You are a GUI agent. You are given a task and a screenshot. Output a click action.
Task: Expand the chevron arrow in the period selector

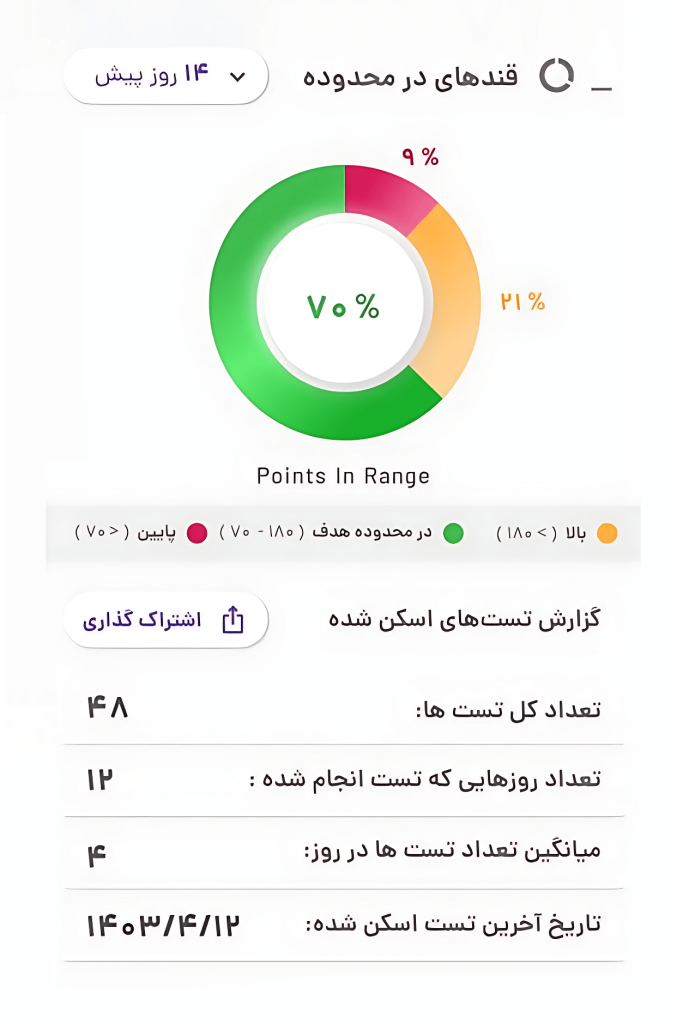pos(237,77)
